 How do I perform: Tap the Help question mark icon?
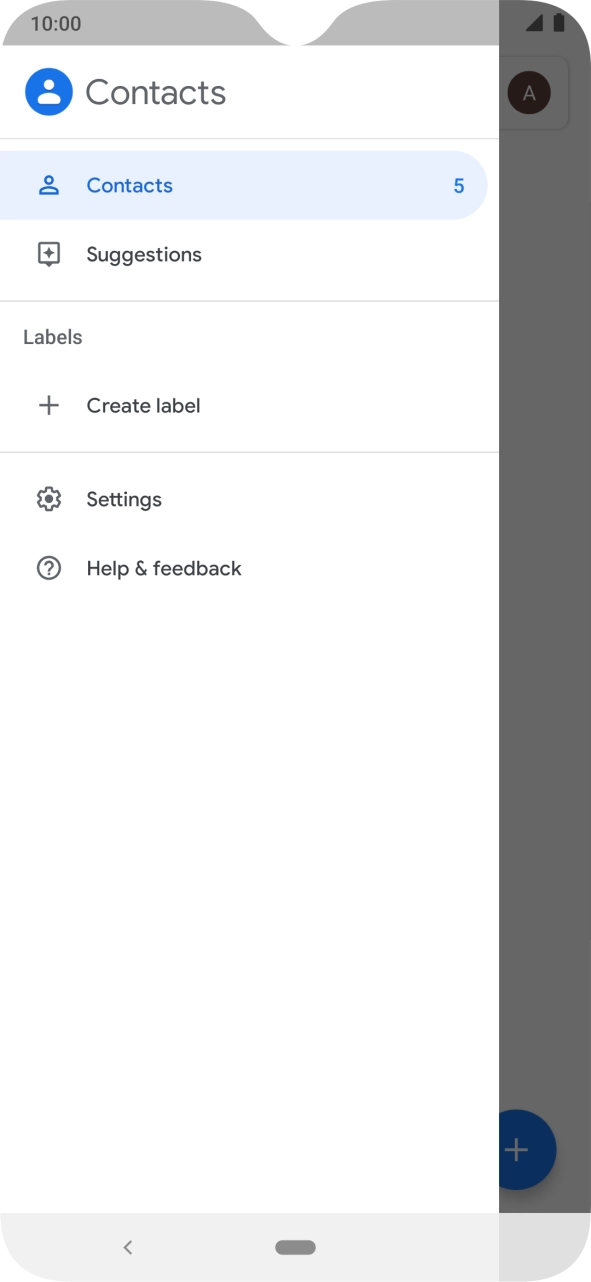(49, 568)
